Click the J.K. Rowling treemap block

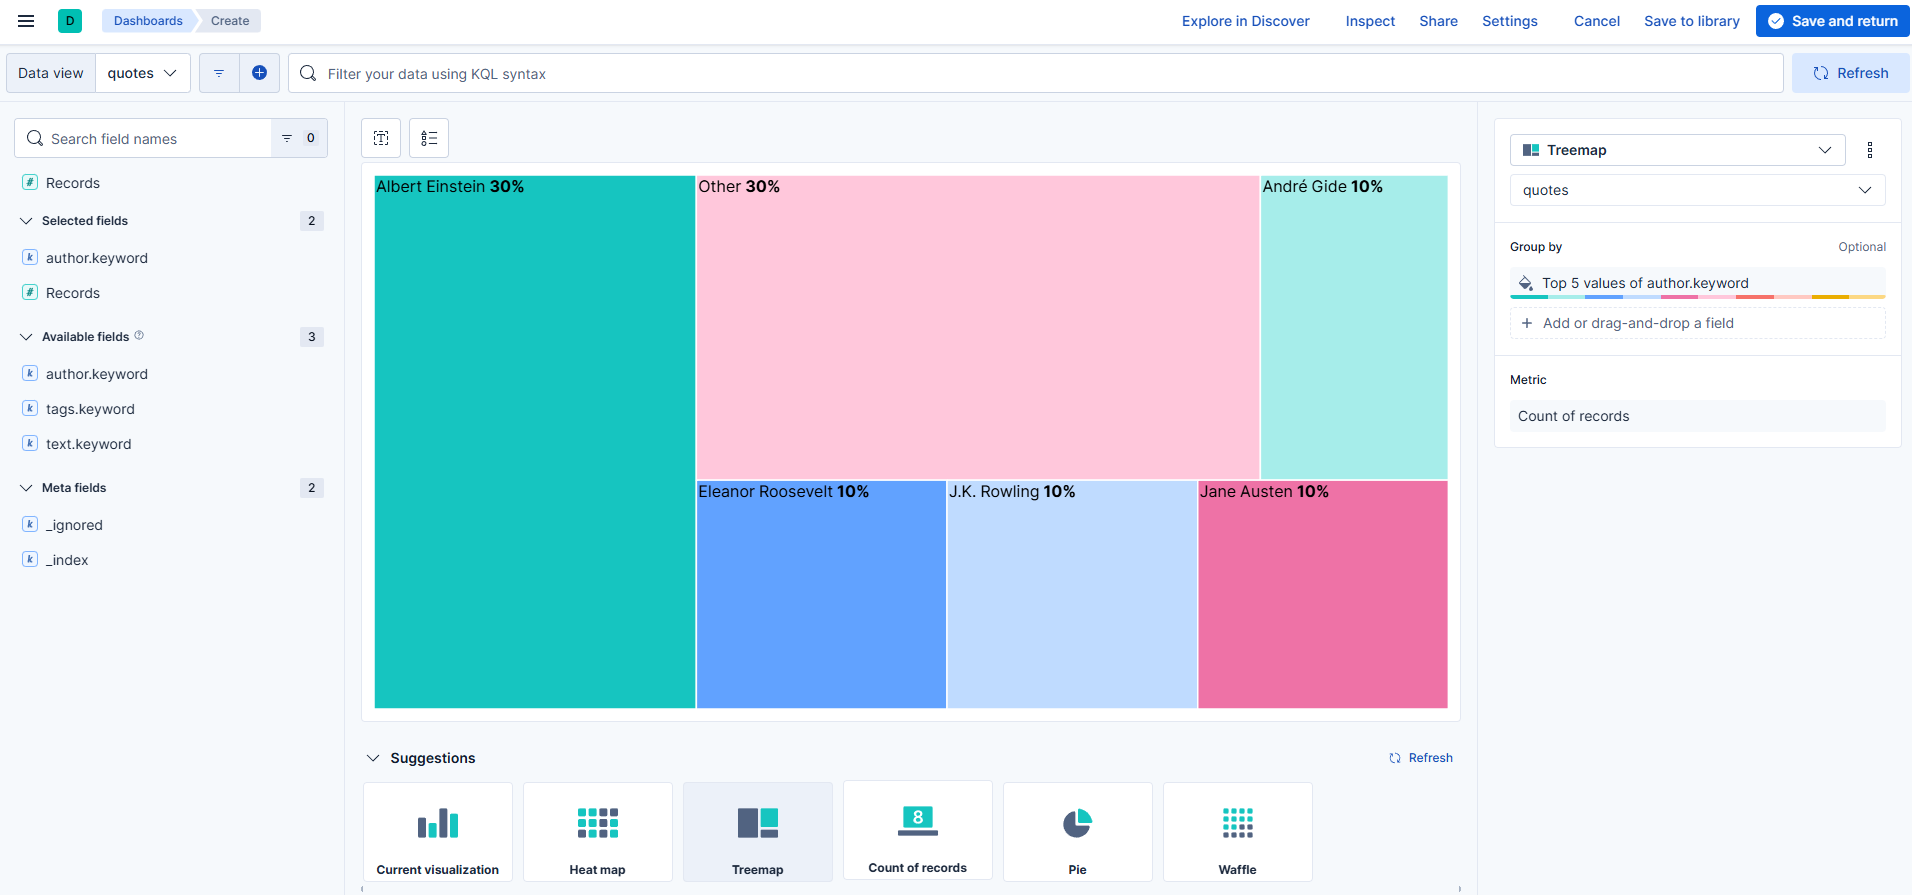click(1072, 595)
